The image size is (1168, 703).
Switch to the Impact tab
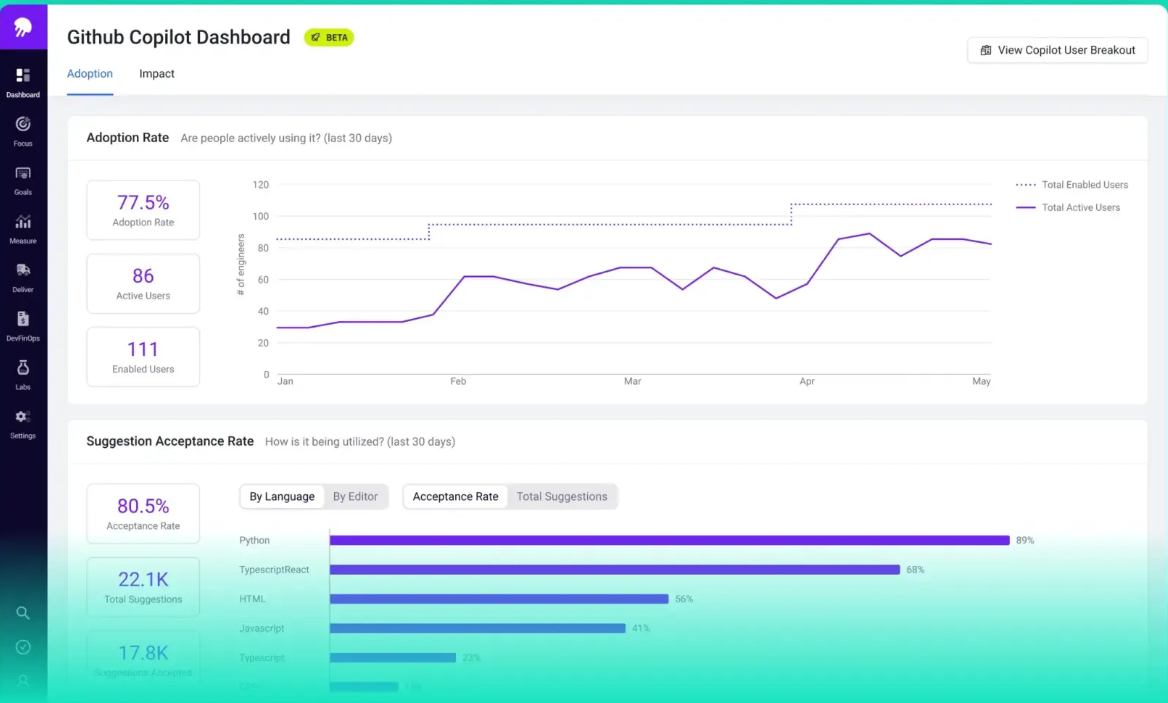[156, 73]
